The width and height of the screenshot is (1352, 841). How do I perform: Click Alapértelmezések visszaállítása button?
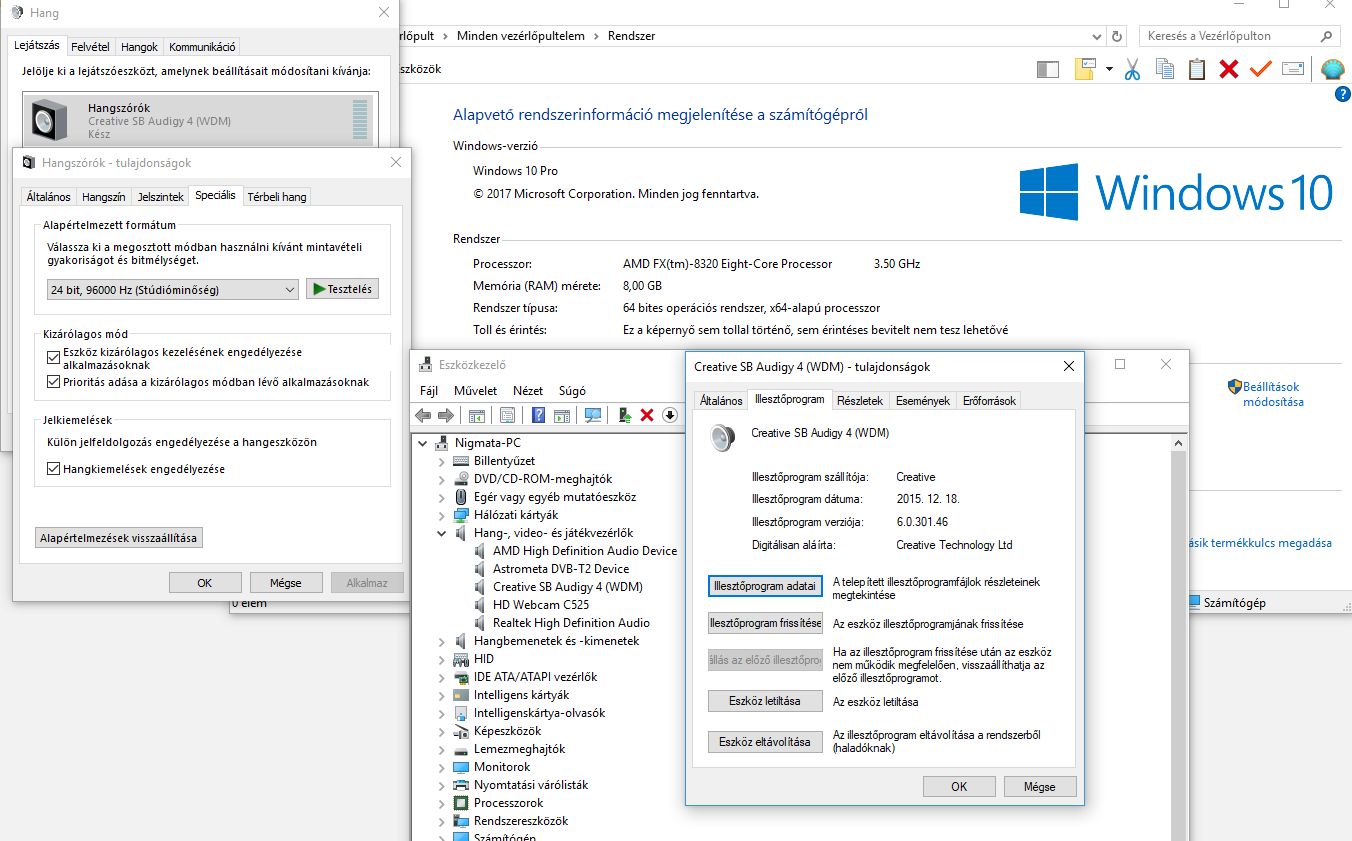point(119,538)
